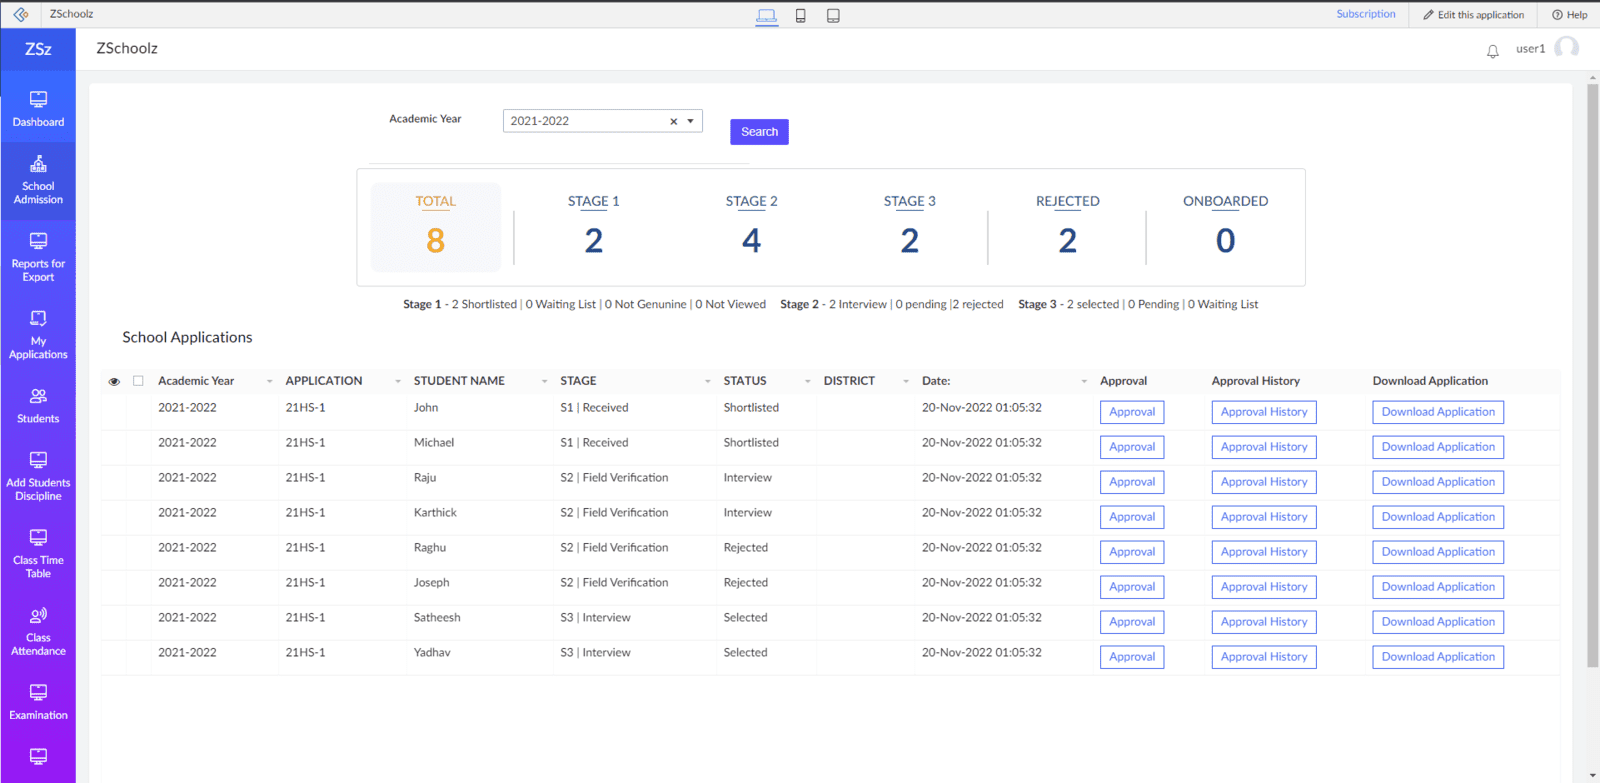
Task: Open Reports for Export sidebar item
Action: point(38,257)
